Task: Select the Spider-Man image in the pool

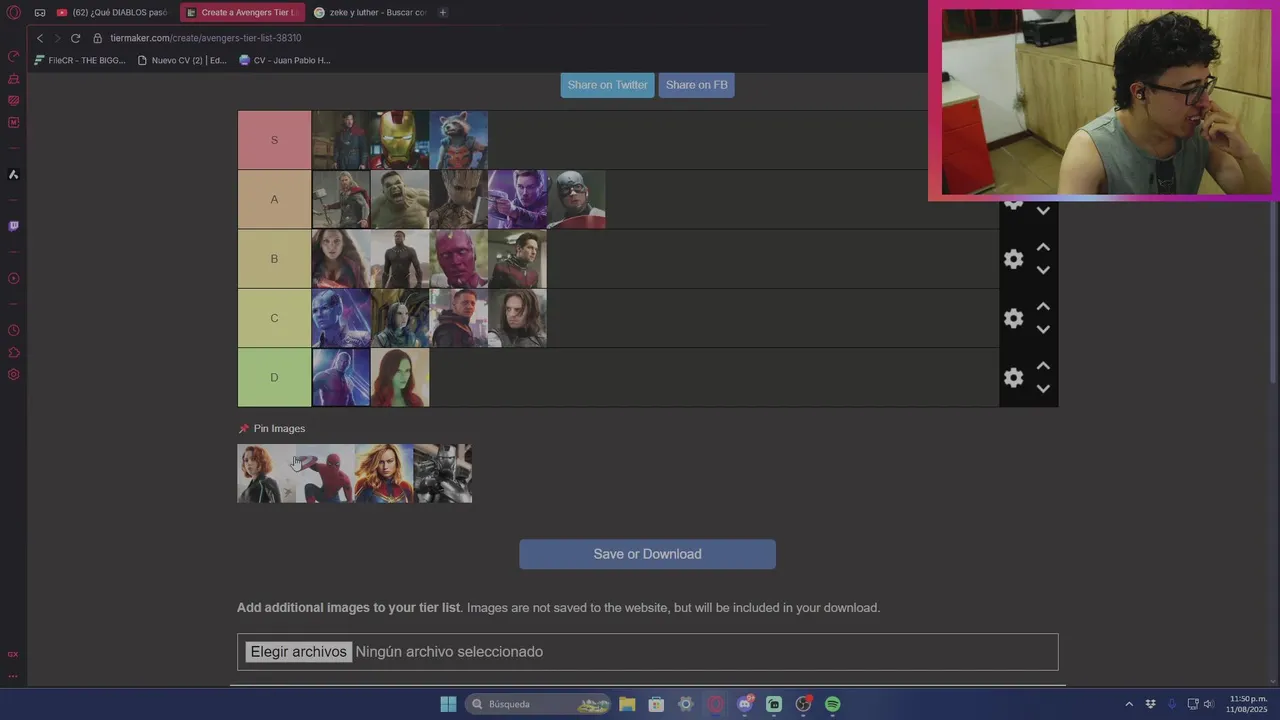Action: coord(325,474)
